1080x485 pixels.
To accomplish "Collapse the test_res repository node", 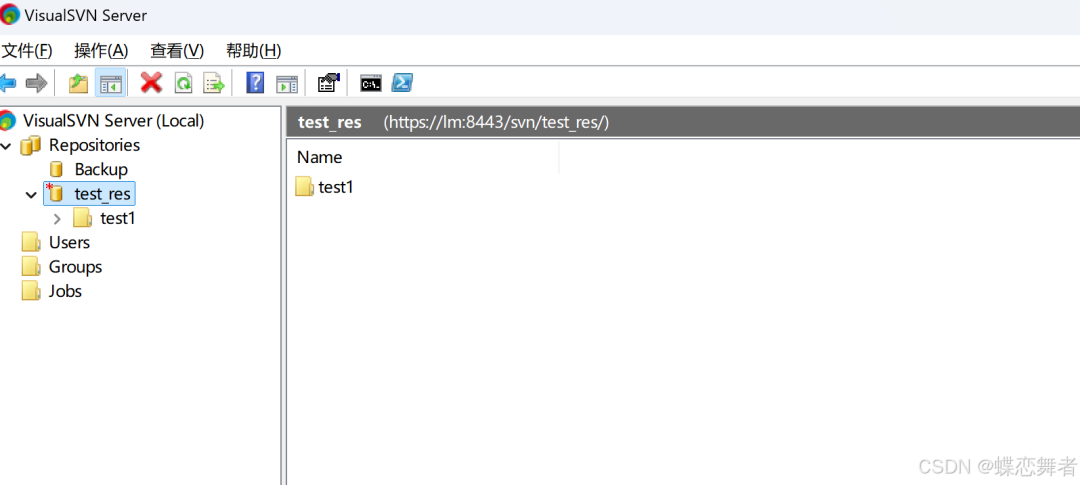I will pyautogui.click(x=31, y=195).
